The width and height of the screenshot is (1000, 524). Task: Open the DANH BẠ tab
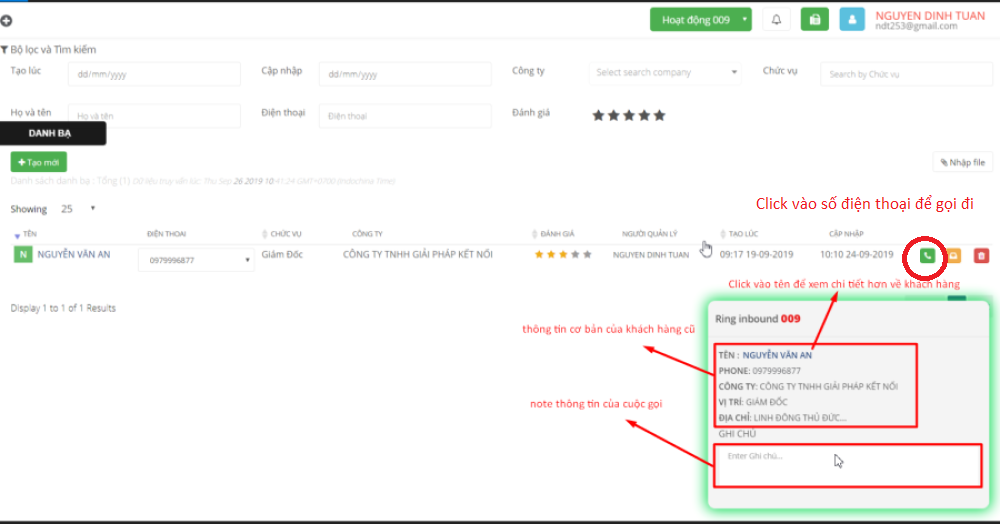tap(53, 133)
